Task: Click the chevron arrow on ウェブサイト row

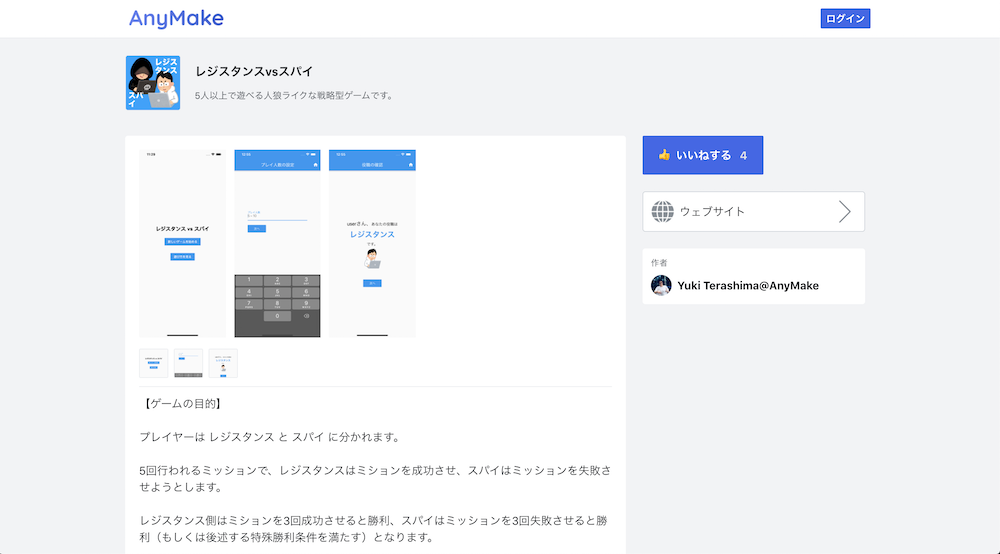Action: [x=844, y=211]
